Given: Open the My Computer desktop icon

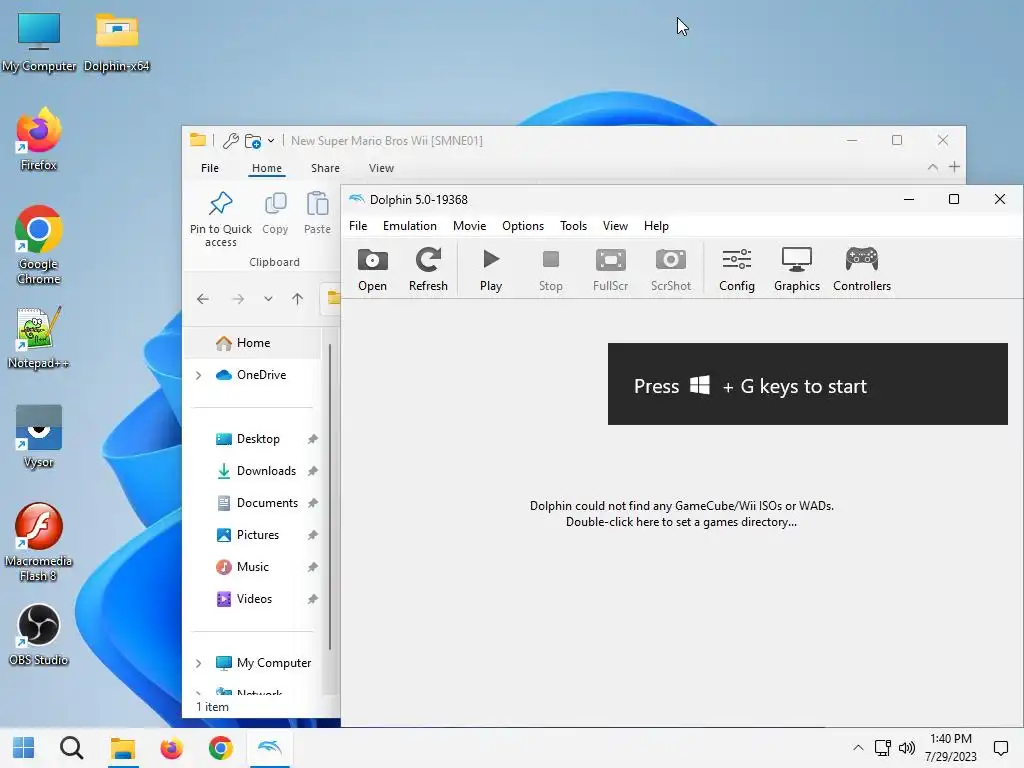Looking at the screenshot, I should pyautogui.click(x=39, y=42).
